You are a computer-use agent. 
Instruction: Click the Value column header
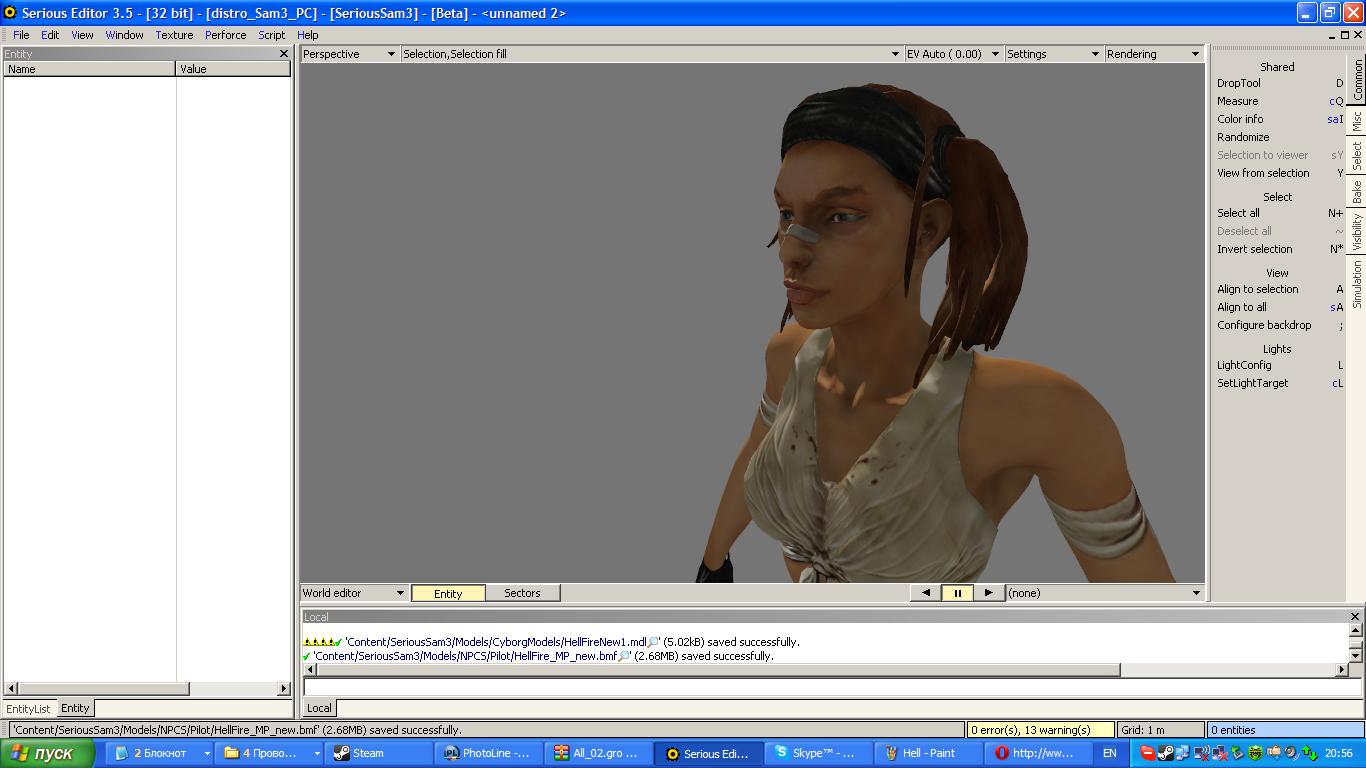(233, 69)
